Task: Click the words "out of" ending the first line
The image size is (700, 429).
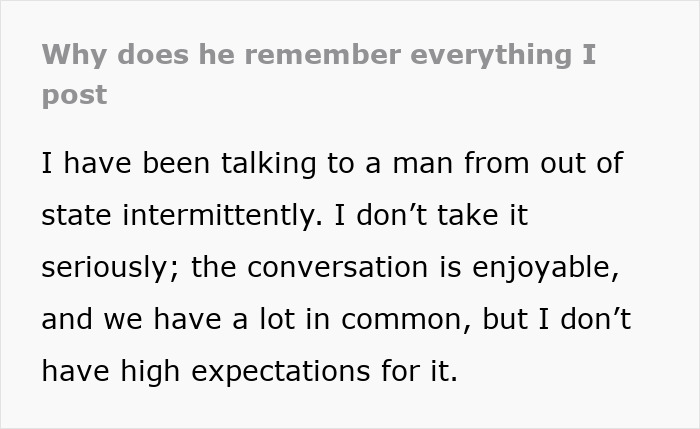Action: click(590, 162)
